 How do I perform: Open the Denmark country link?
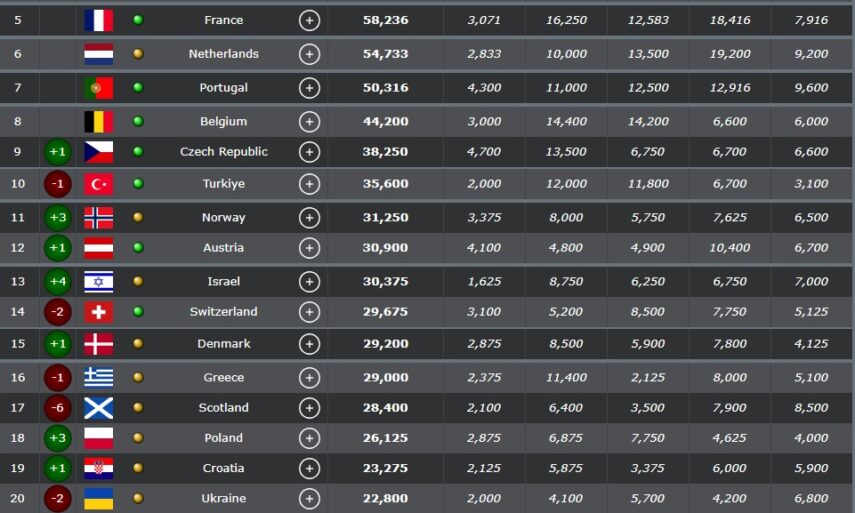pos(224,344)
